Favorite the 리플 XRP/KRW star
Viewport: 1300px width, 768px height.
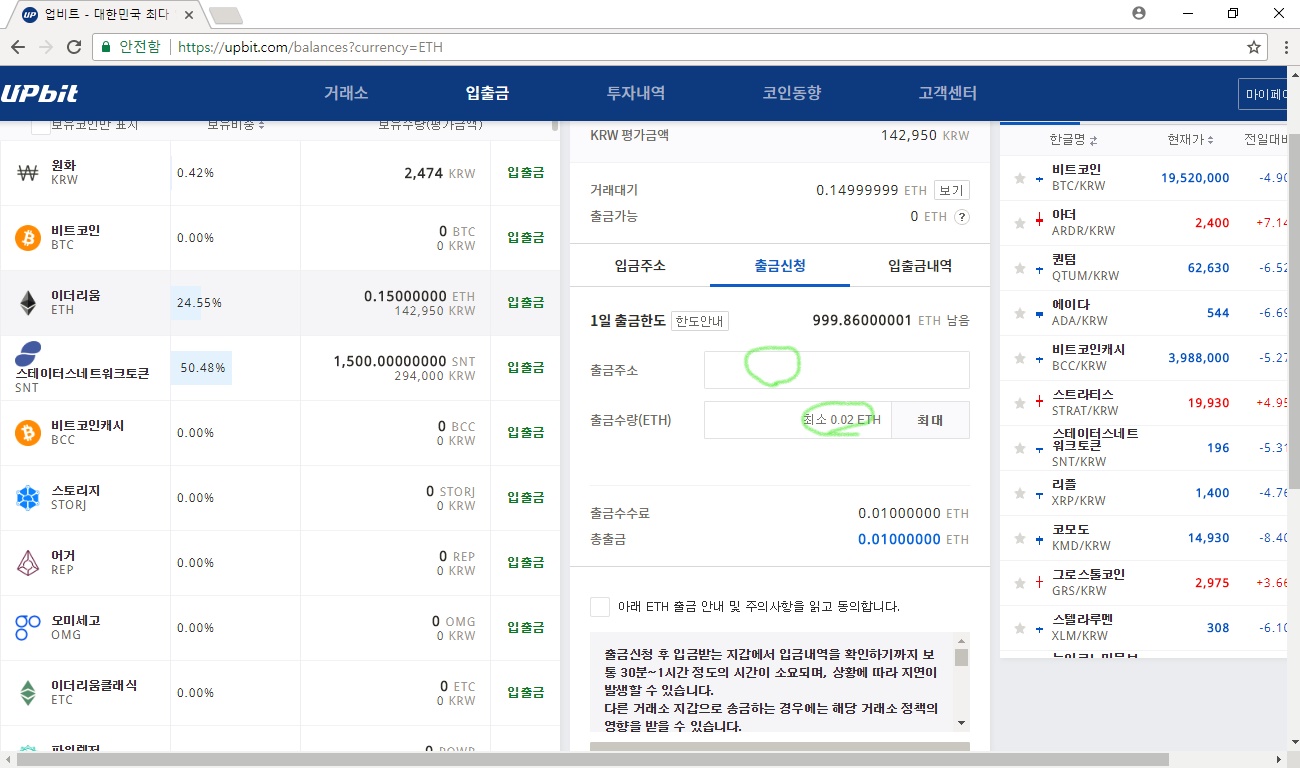(1020, 493)
